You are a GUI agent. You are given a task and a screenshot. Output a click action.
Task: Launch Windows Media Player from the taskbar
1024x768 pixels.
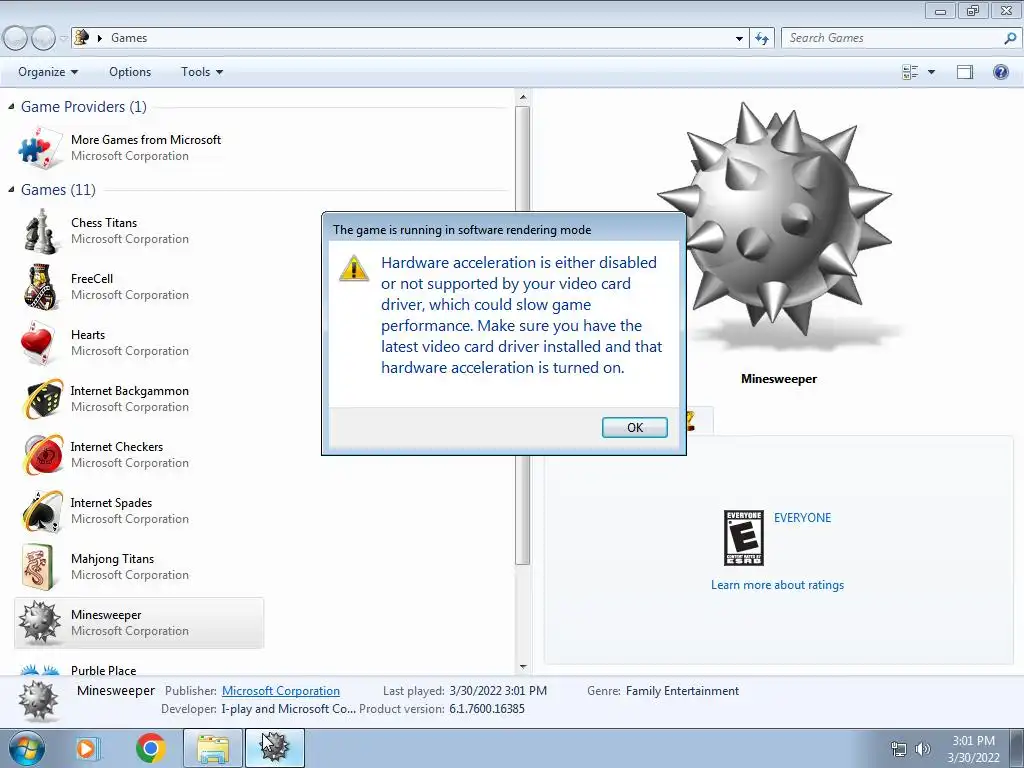(x=87, y=748)
